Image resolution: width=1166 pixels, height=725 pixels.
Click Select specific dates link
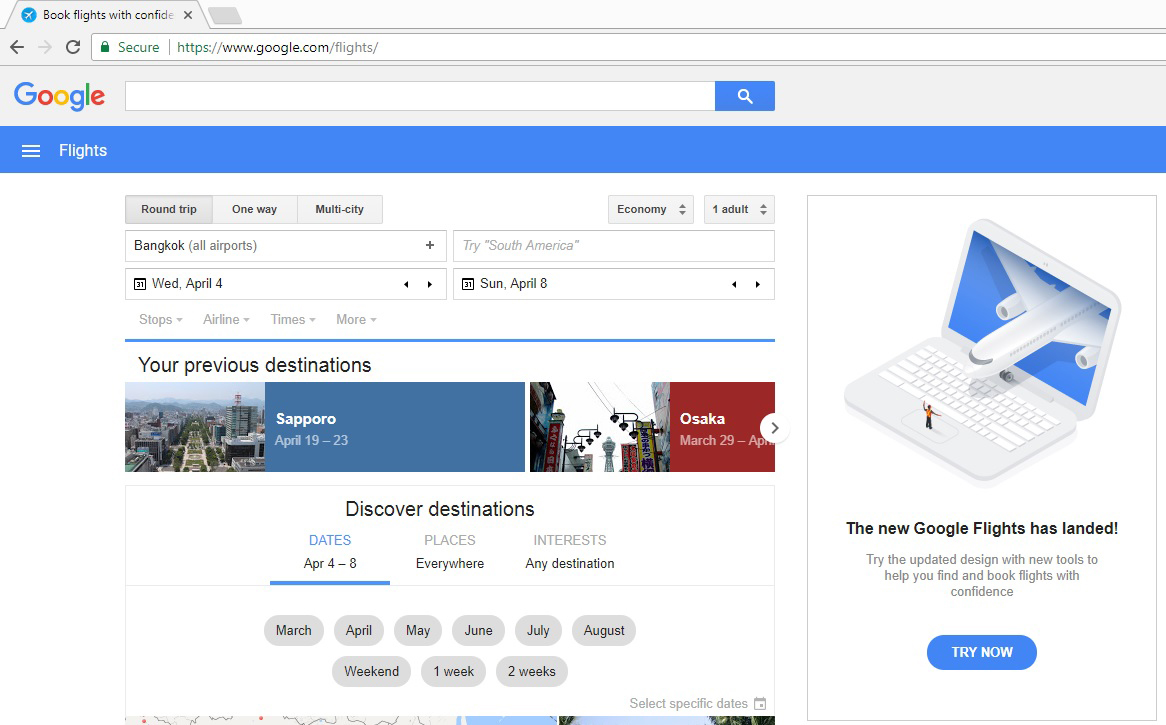coord(689,703)
